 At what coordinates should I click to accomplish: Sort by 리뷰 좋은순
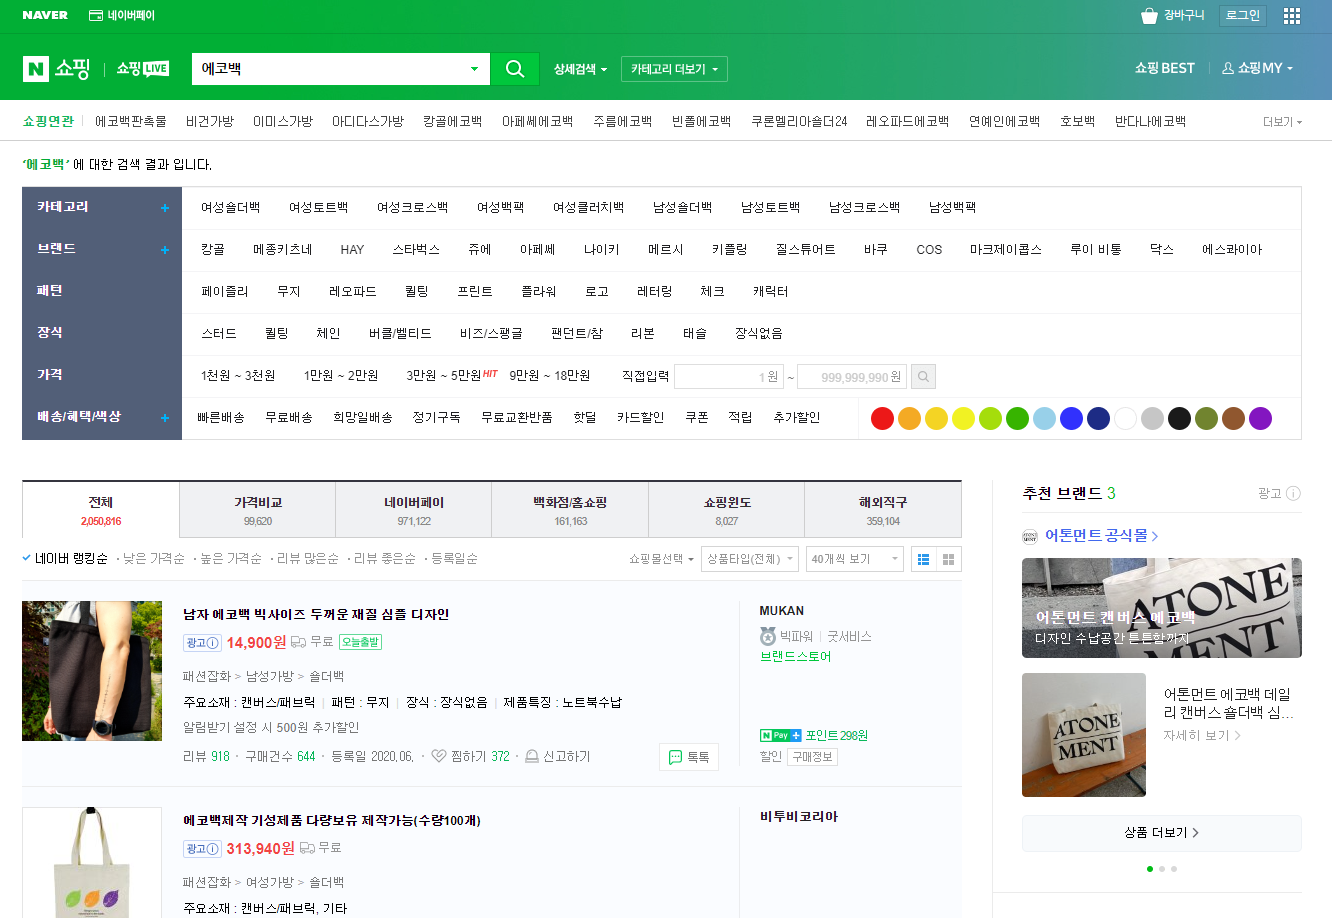tap(384, 559)
